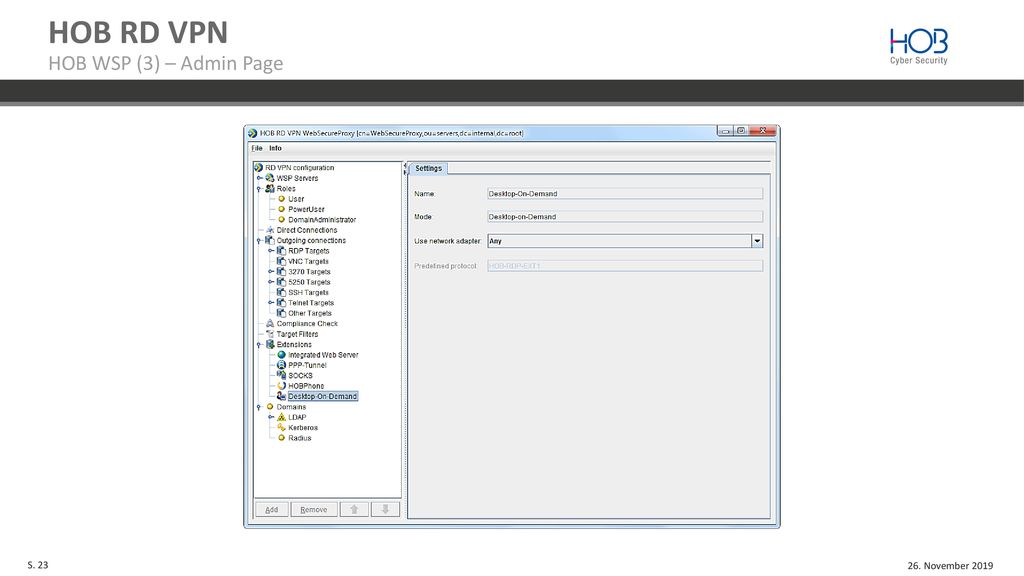The image size is (1024, 576).
Task: Select the Roles group icon
Action: pyautogui.click(x=270, y=188)
